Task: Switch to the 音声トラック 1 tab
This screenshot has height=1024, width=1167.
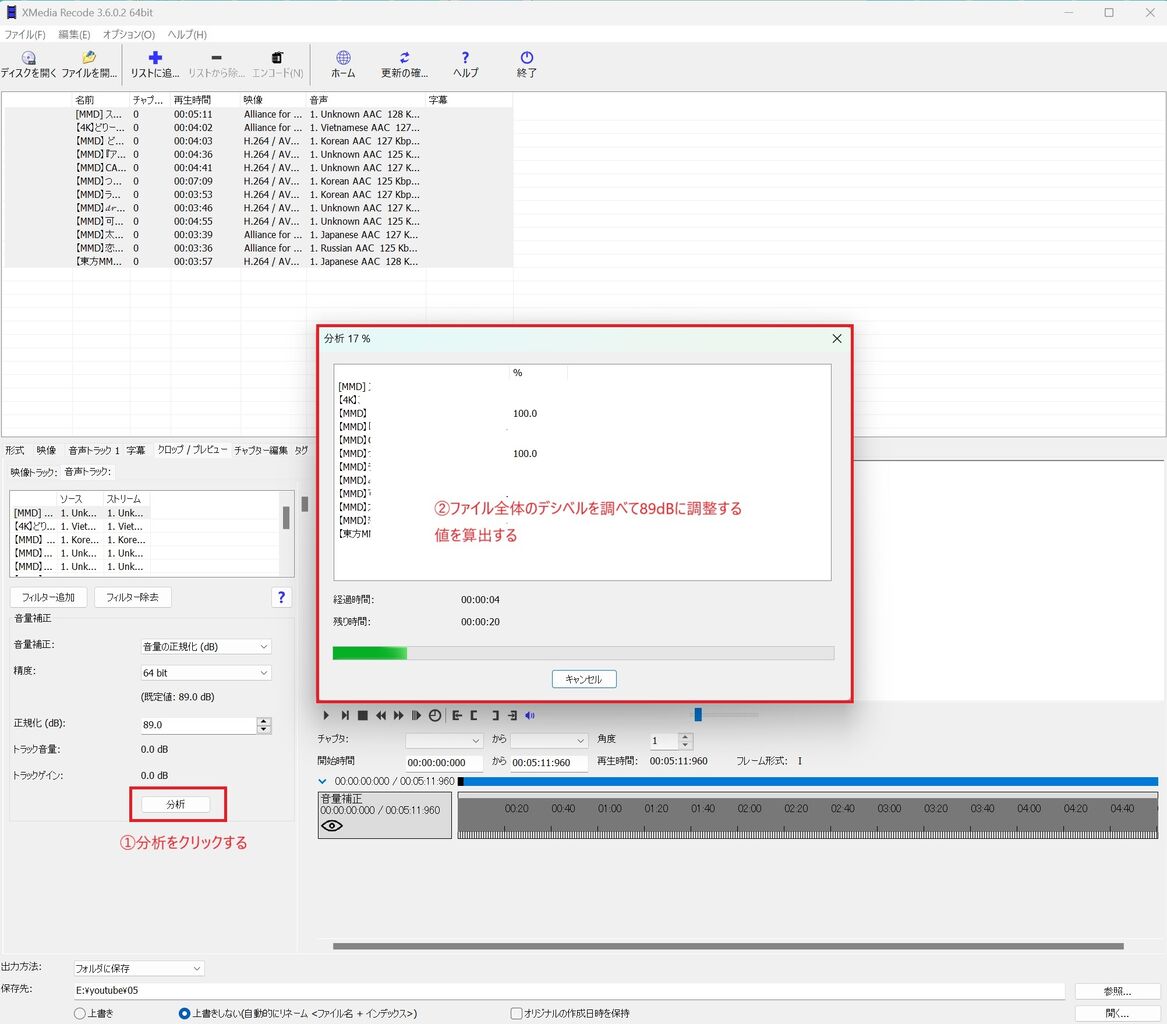Action: 94,450
